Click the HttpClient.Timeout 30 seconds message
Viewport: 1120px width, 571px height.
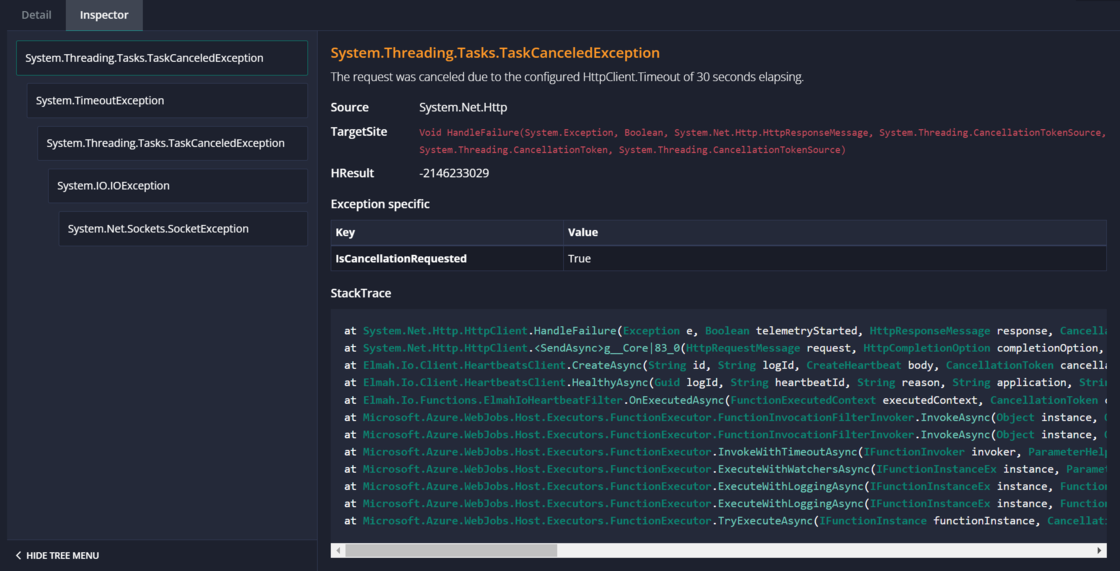pyautogui.click(x=567, y=78)
